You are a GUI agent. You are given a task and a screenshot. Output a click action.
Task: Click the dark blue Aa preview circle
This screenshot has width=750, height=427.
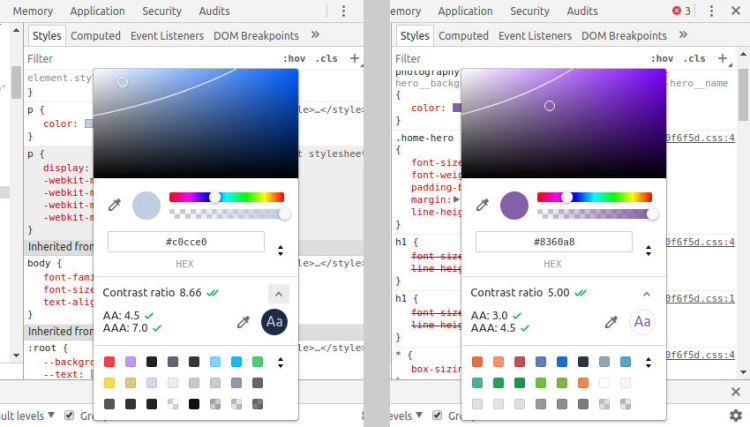[275, 322]
